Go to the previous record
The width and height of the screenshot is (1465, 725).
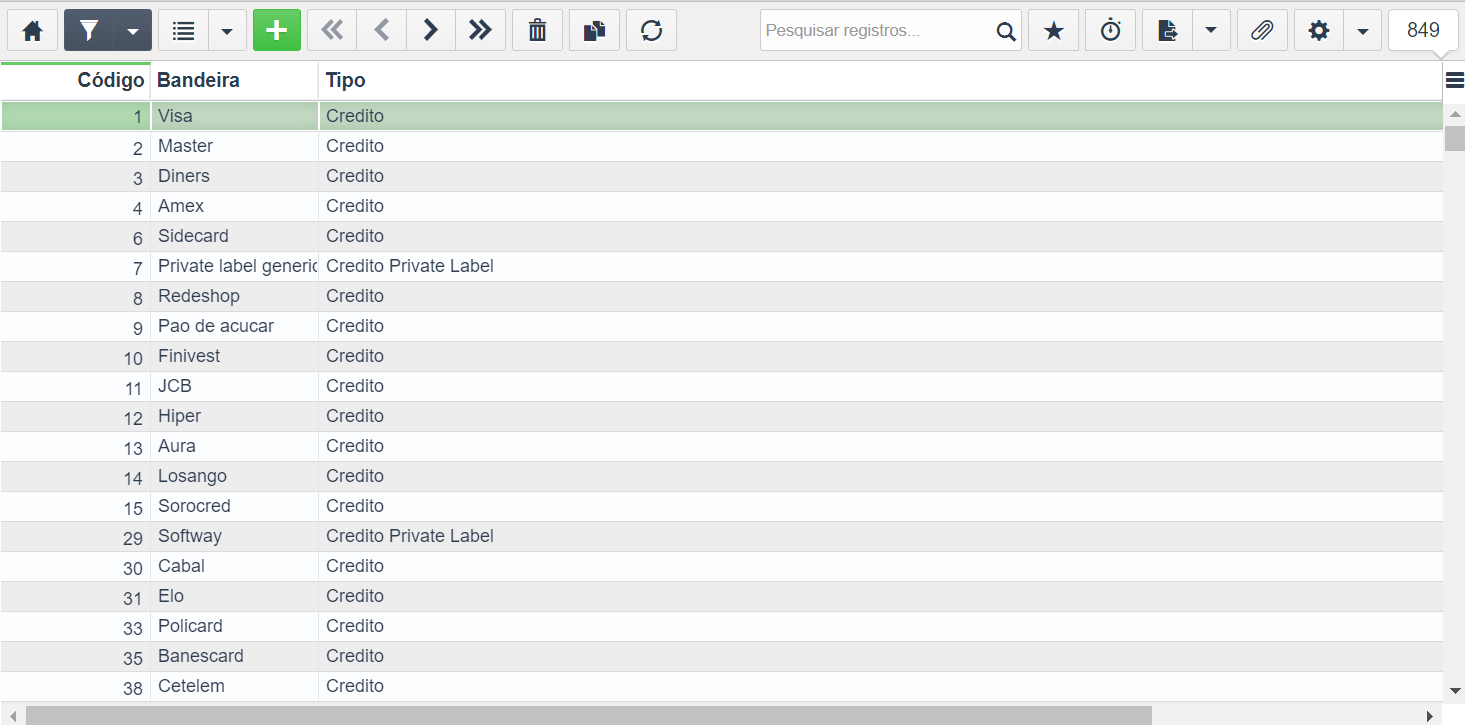(381, 30)
